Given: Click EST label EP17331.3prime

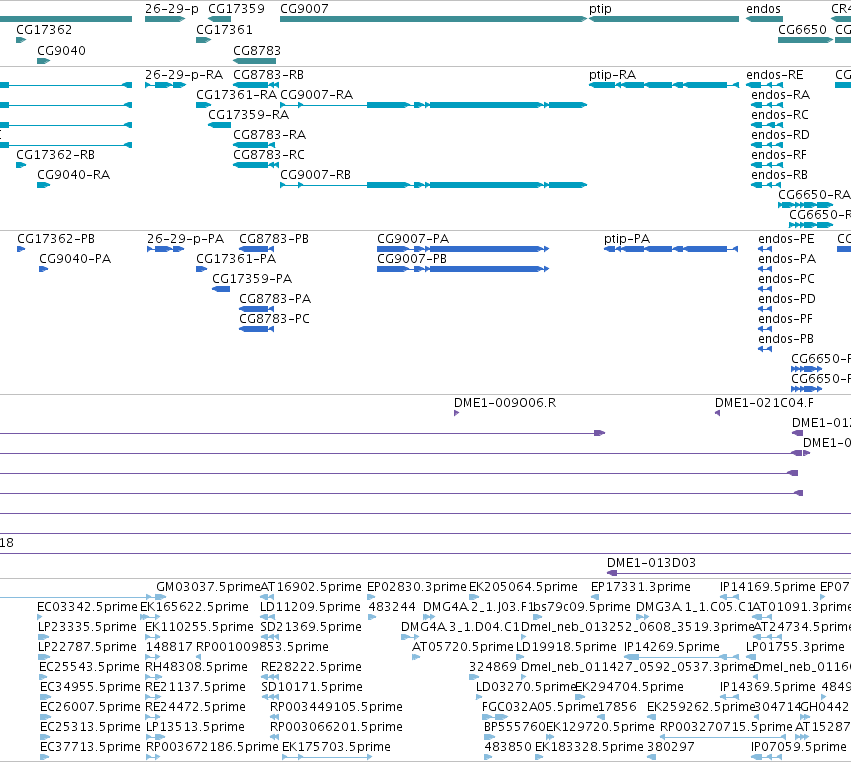Looking at the screenshot, I should 640,588.
